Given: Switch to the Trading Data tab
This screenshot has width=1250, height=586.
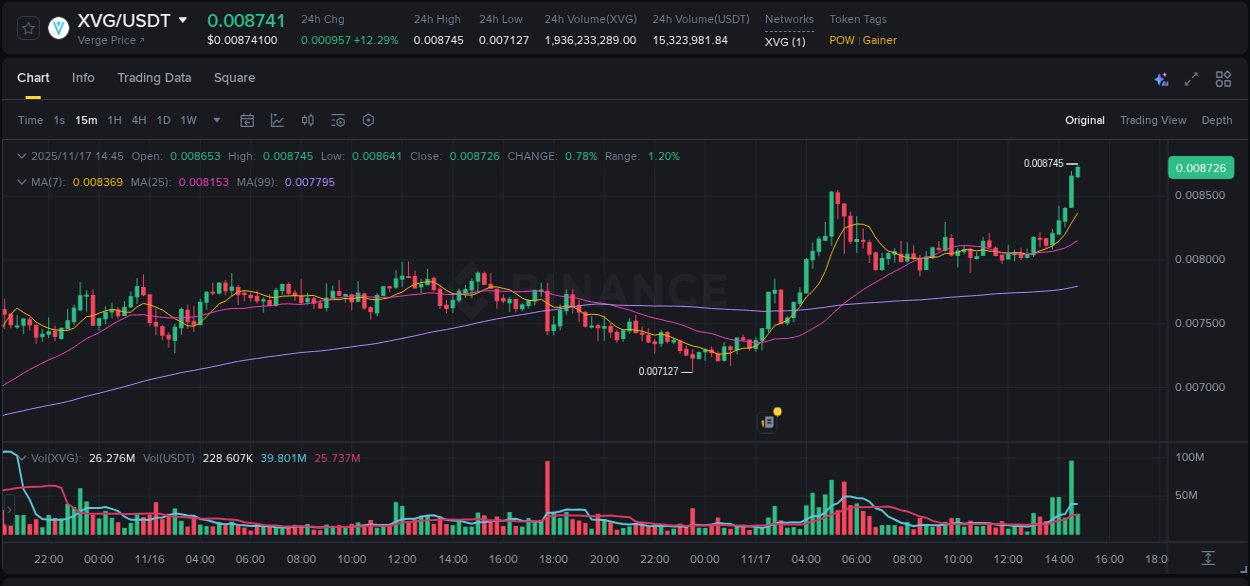Looking at the screenshot, I should [x=154, y=78].
